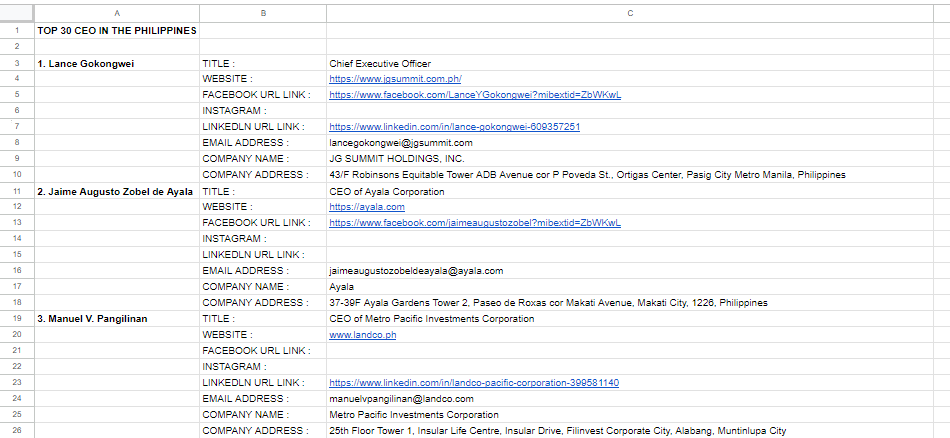Select the company name cell "Metro Pacific Investments Corporation"
This screenshot has height=438, width=950.
(x=630, y=414)
